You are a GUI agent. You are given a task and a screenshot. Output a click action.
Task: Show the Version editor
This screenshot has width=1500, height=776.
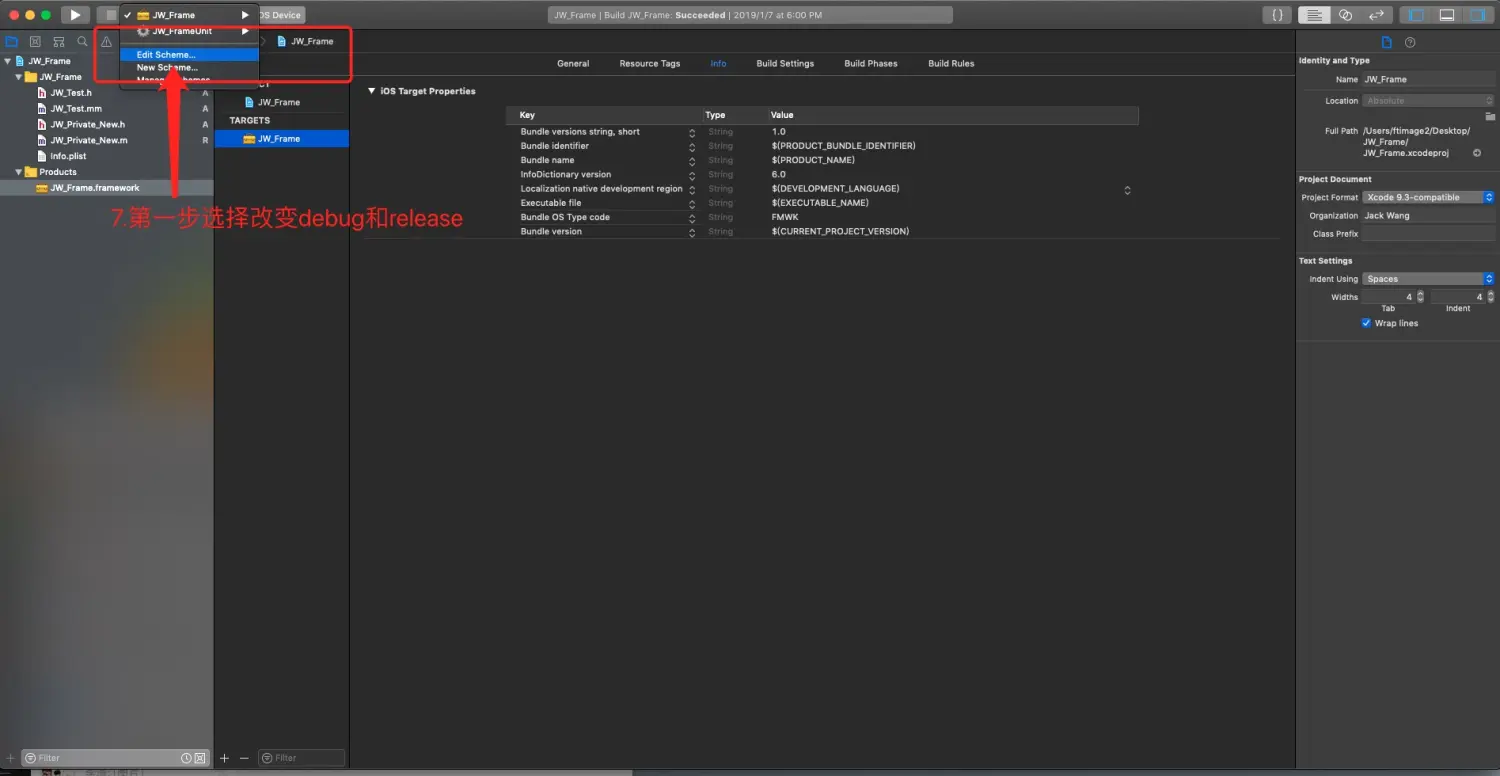coord(1377,15)
